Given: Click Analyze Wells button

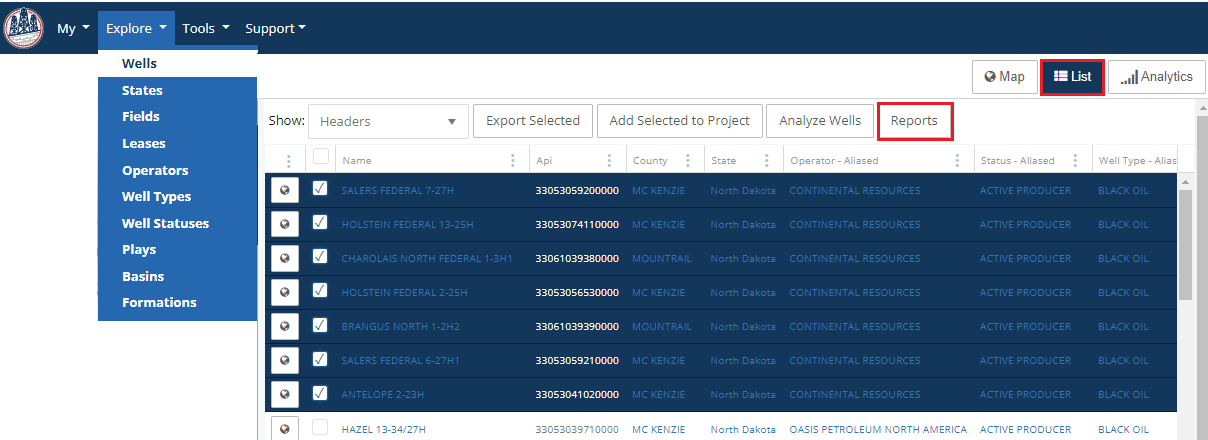Looking at the screenshot, I should 820,121.
